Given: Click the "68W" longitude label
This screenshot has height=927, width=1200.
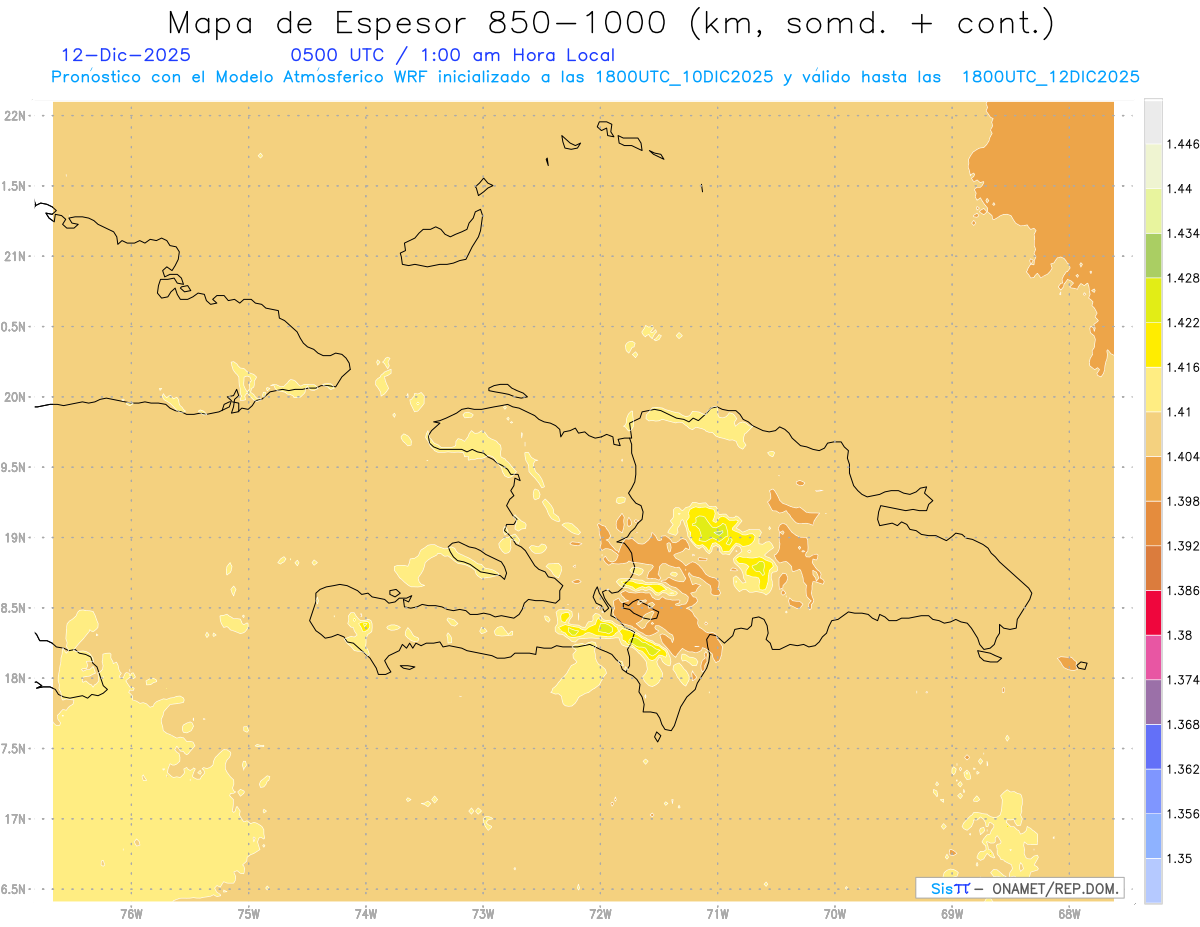Looking at the screenshot, I should pos(1069,913).
